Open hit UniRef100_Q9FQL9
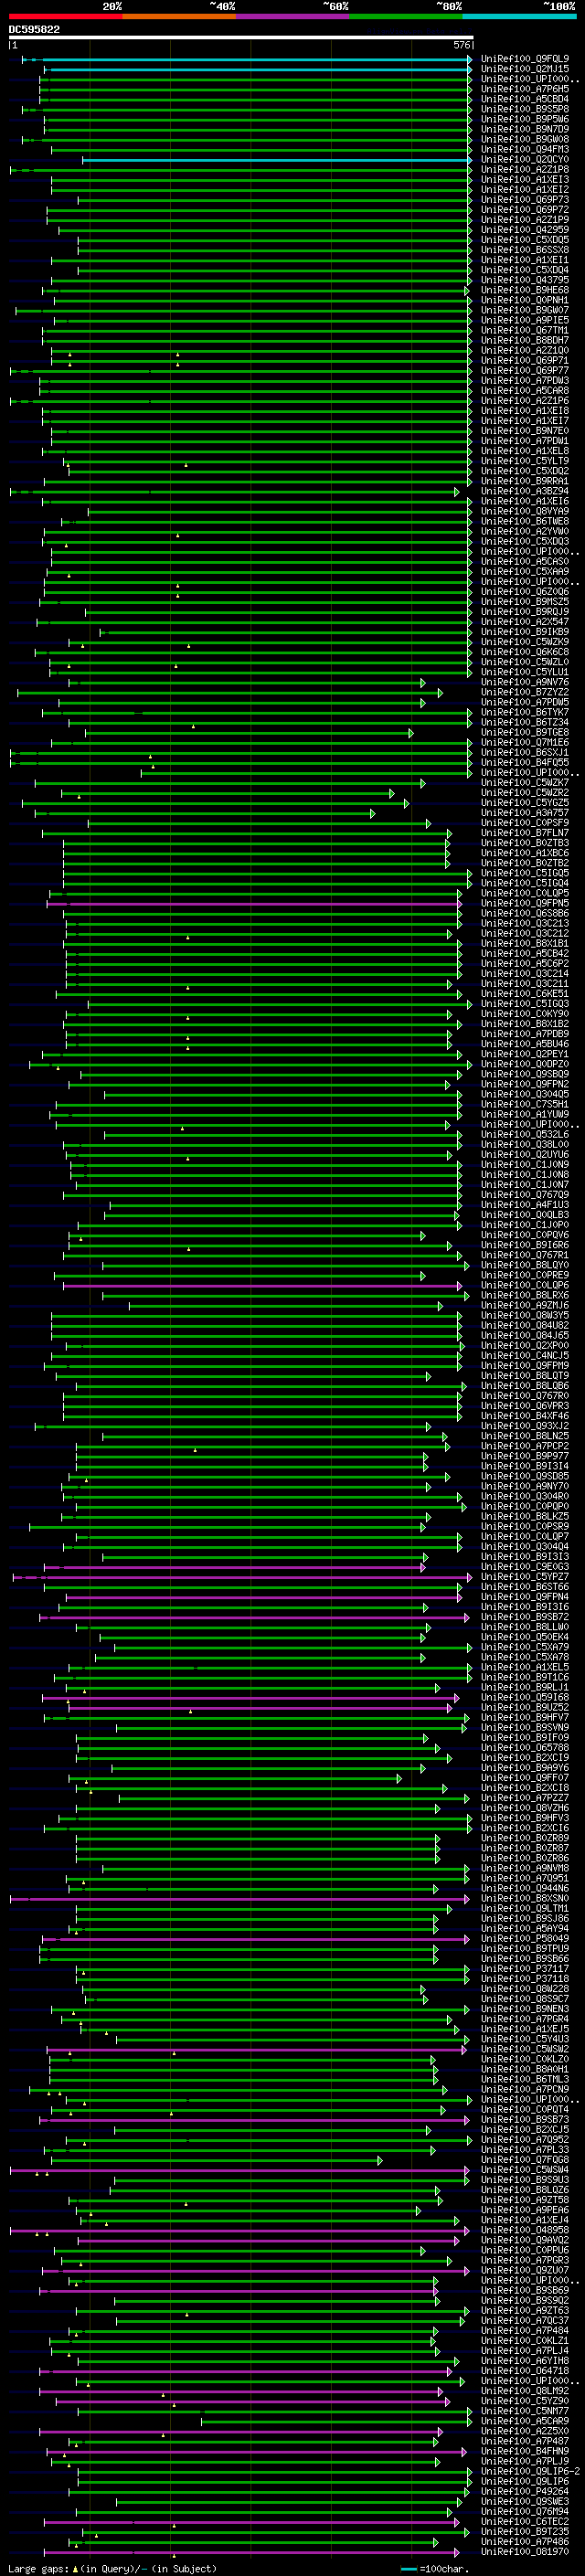 (525, 59)
